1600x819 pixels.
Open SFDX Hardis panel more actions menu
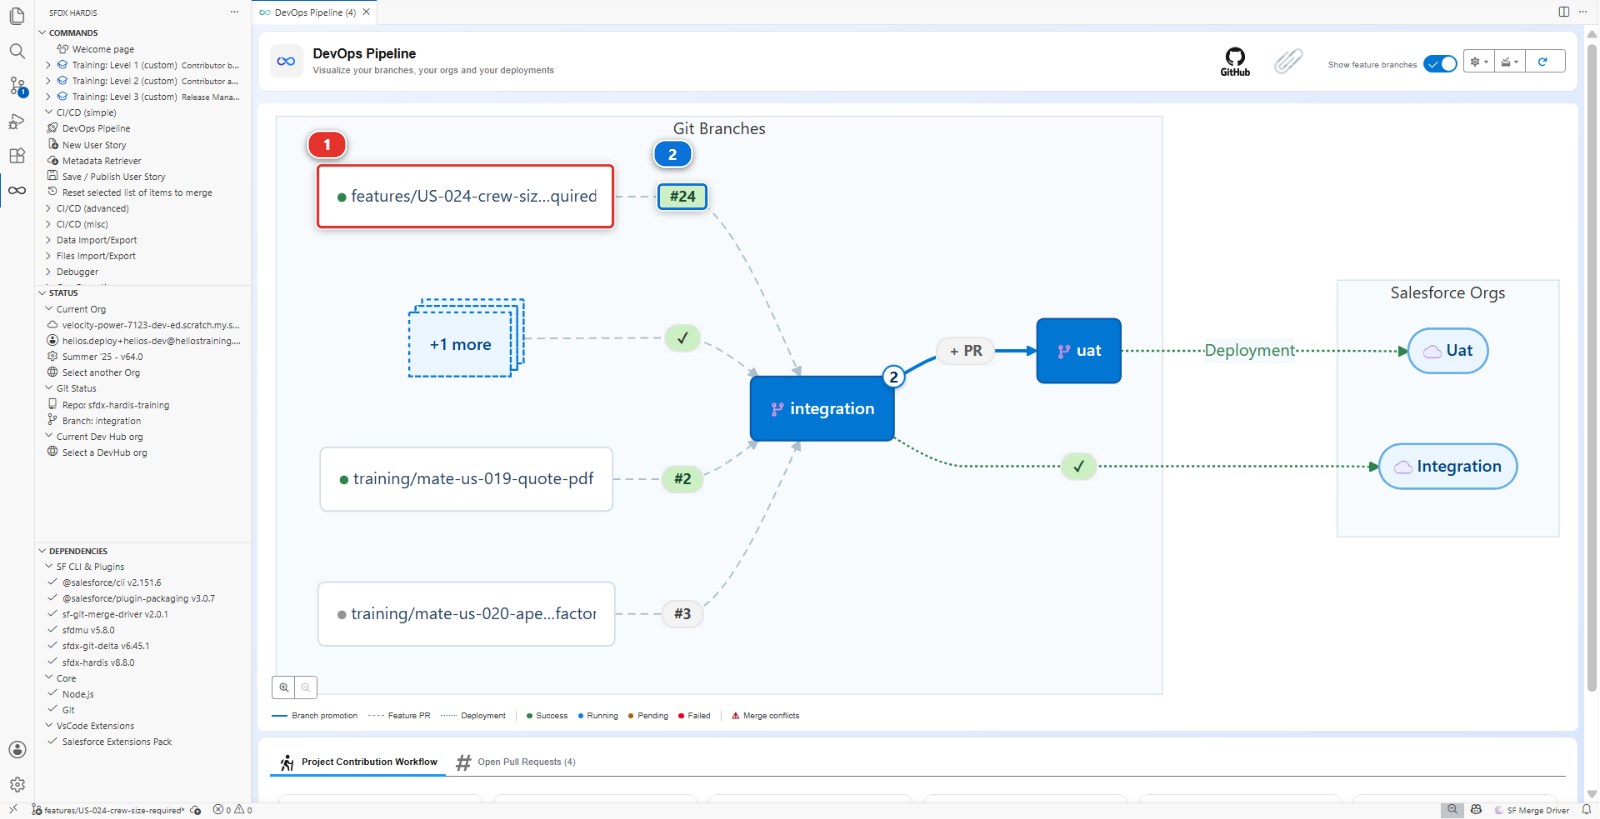click(234, 12)
